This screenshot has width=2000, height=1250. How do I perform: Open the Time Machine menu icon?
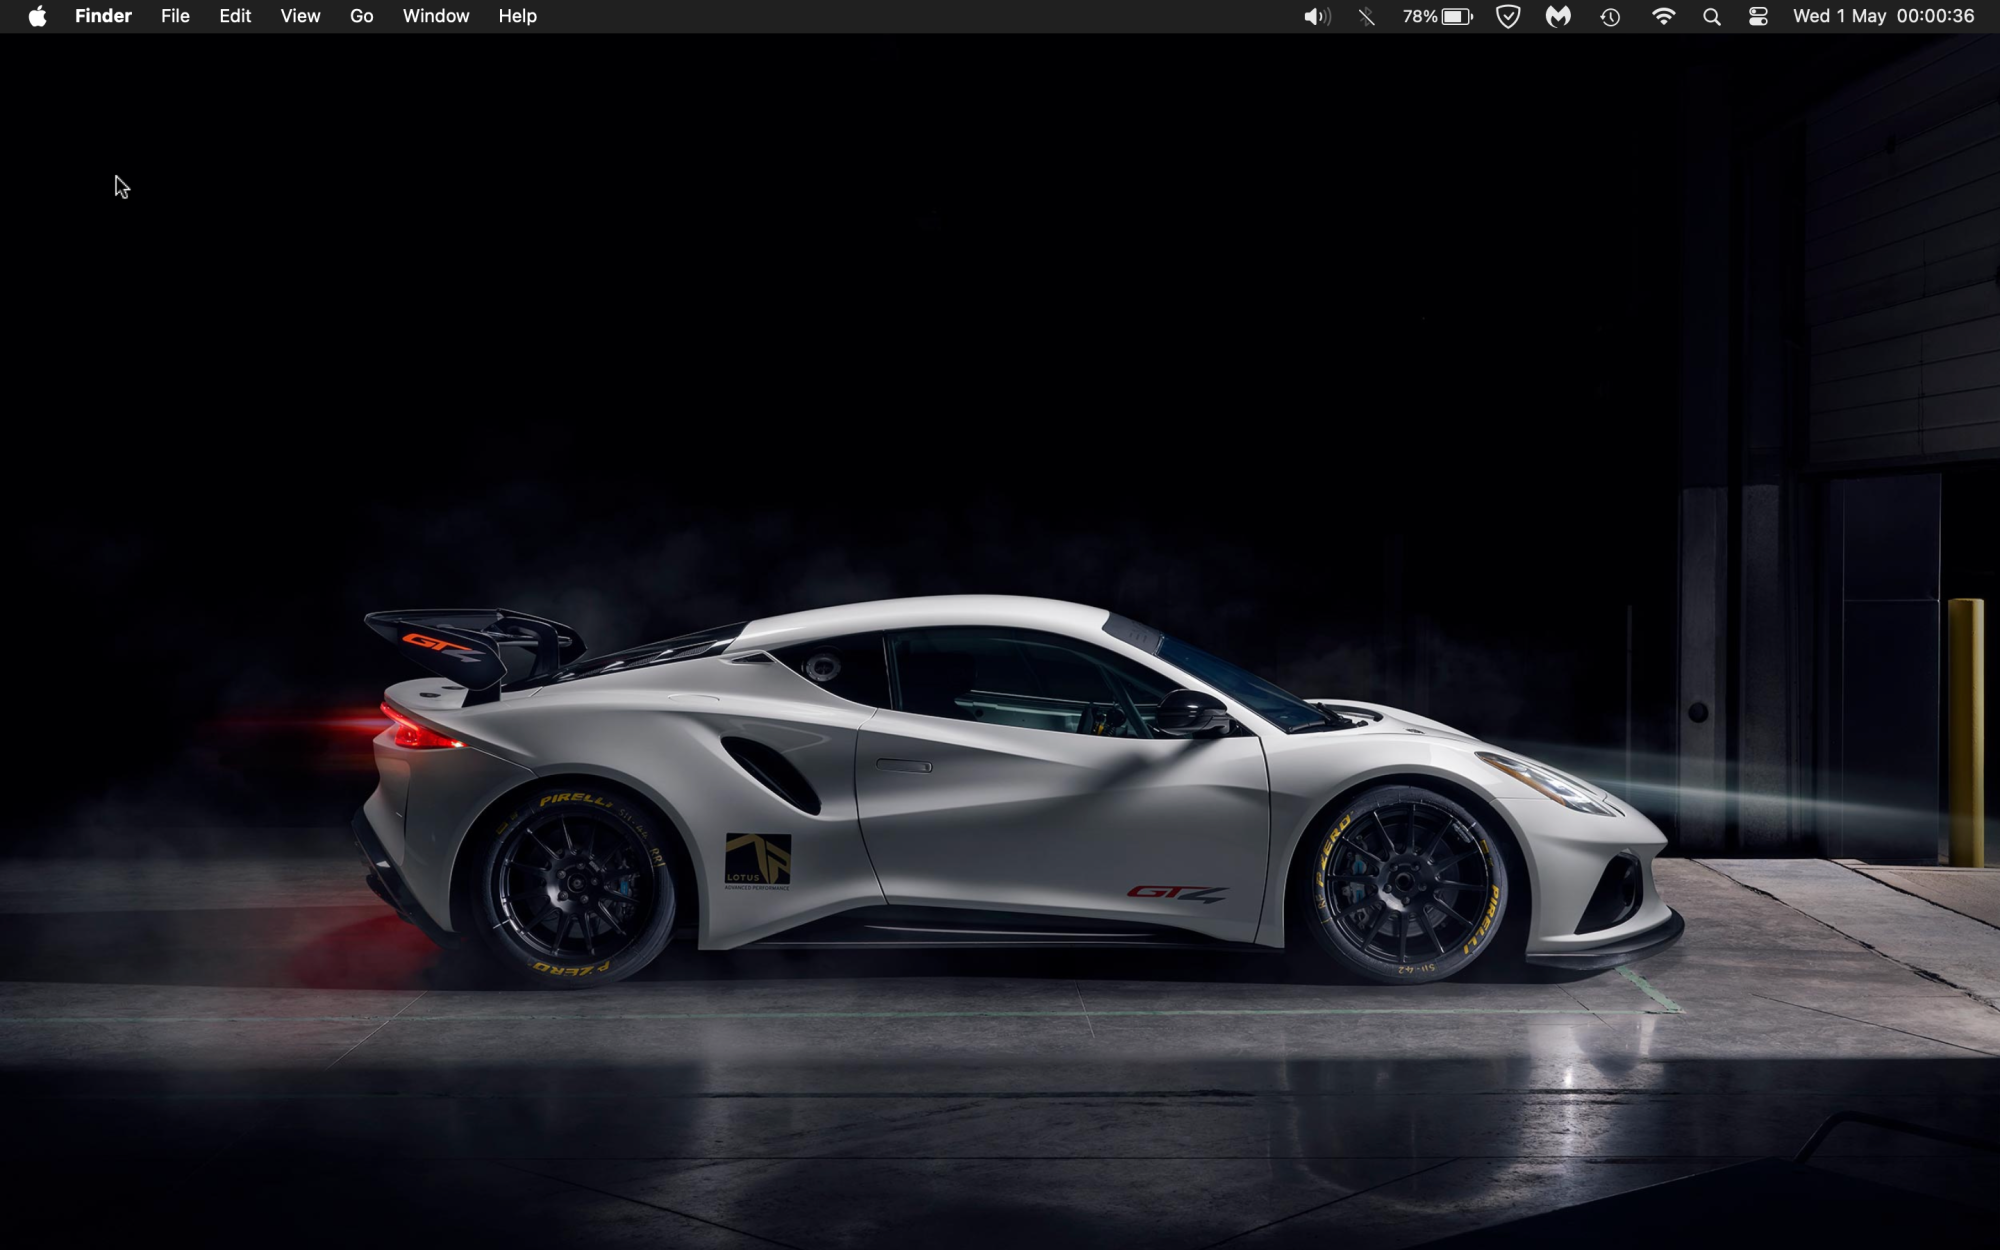point(1610,16)
